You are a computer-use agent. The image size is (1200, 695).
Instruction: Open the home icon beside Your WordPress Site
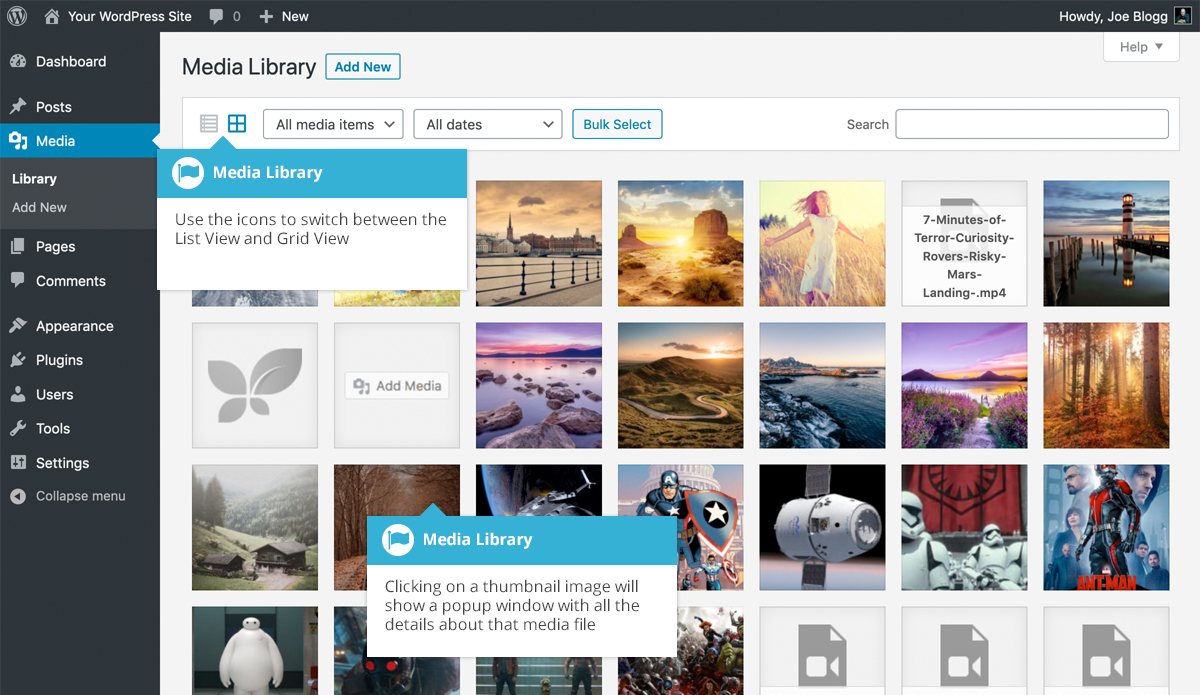tap(52, 16)
